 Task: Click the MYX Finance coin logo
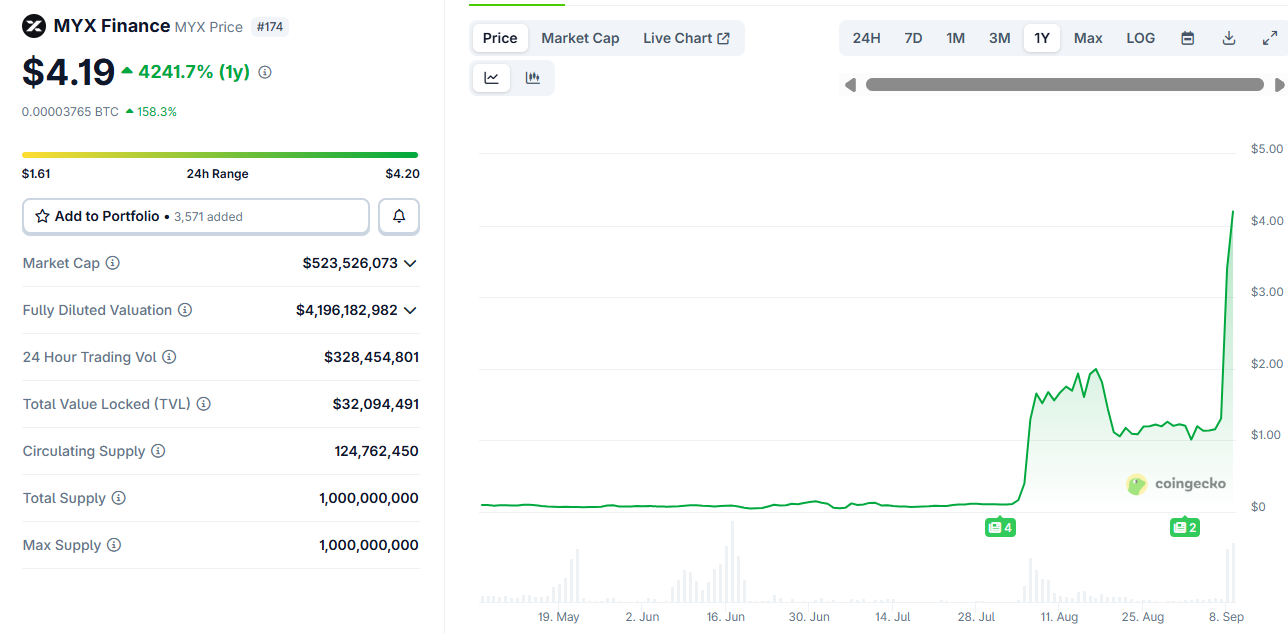click(x=33, y=25)
